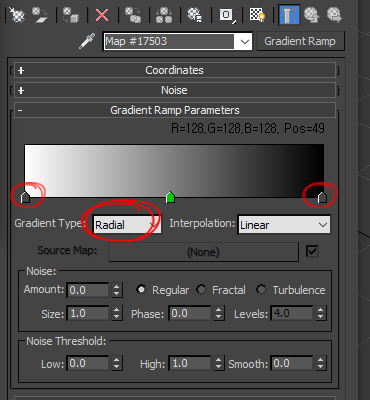Click the Low threshold spinner arrows
The image size is (370, 400).
pyautogui.click(x=116, y=363)
